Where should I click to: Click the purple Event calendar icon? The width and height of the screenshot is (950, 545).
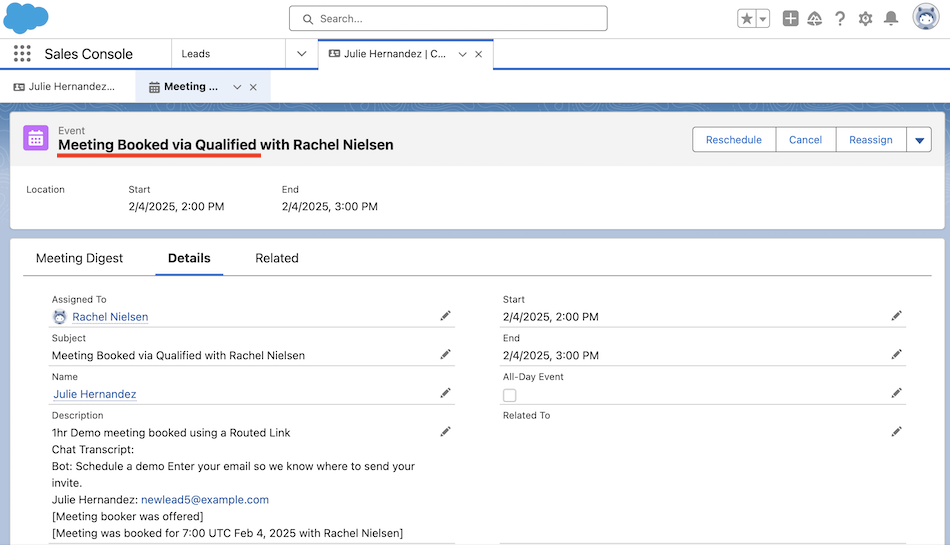[x=36, y=138]
